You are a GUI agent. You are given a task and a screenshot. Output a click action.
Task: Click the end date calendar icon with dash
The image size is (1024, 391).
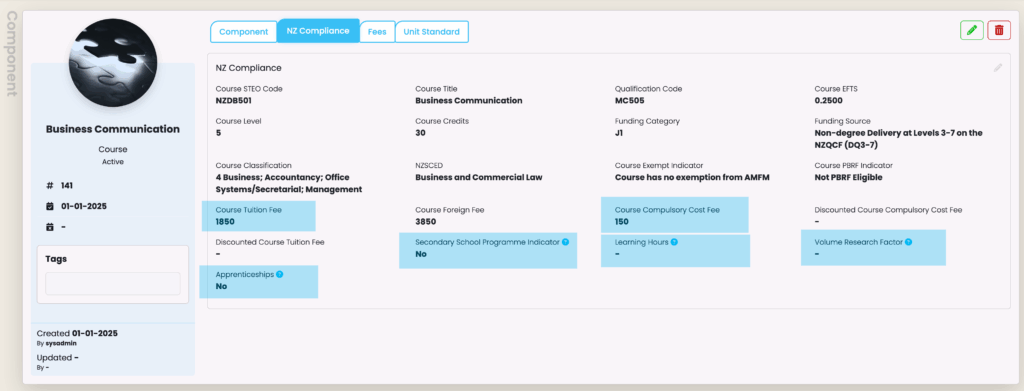pyautogui.click(x=50, y=227)
